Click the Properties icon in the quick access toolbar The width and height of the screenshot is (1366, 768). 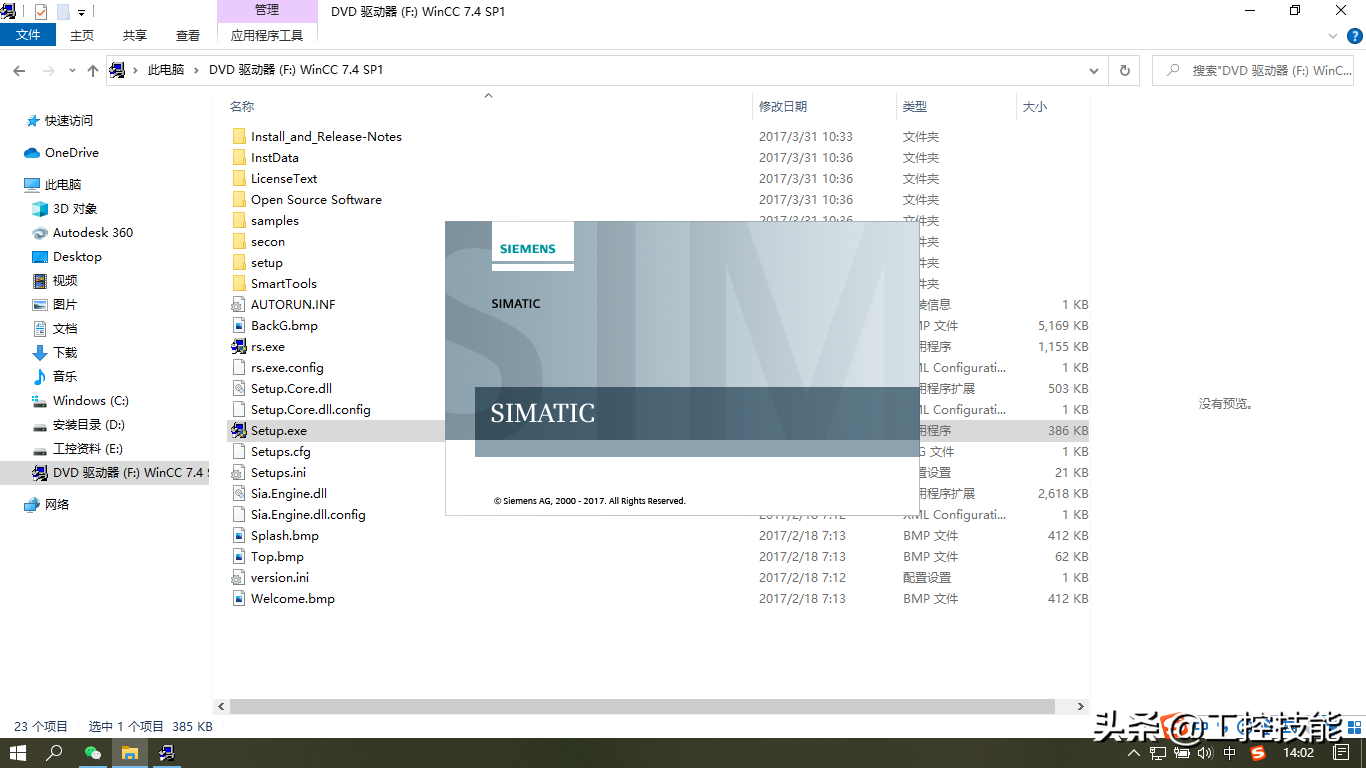41,12
